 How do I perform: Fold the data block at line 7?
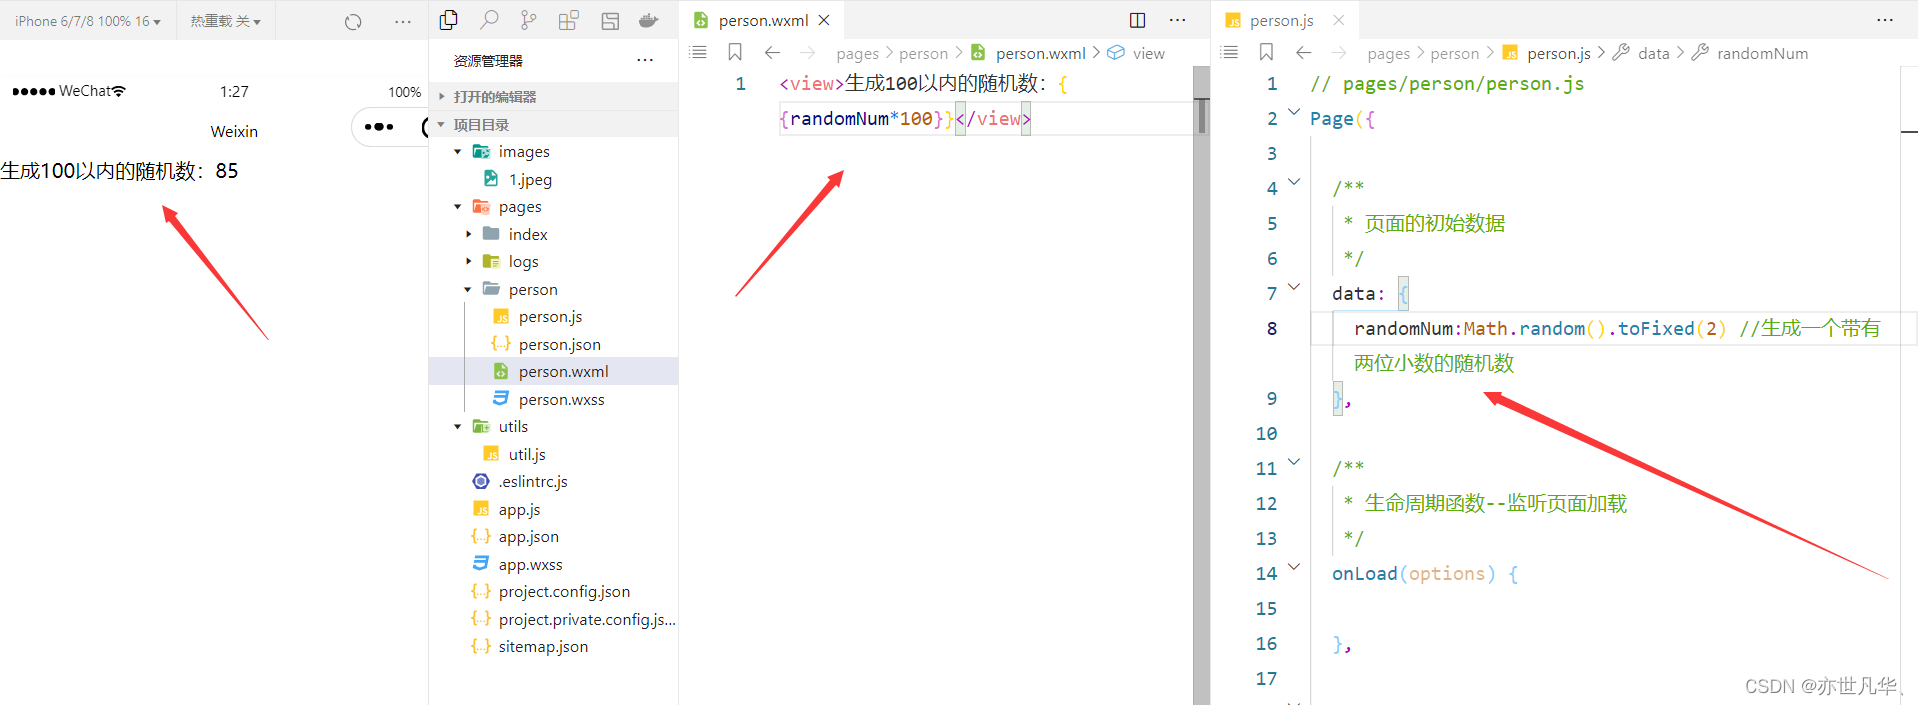1294,287
